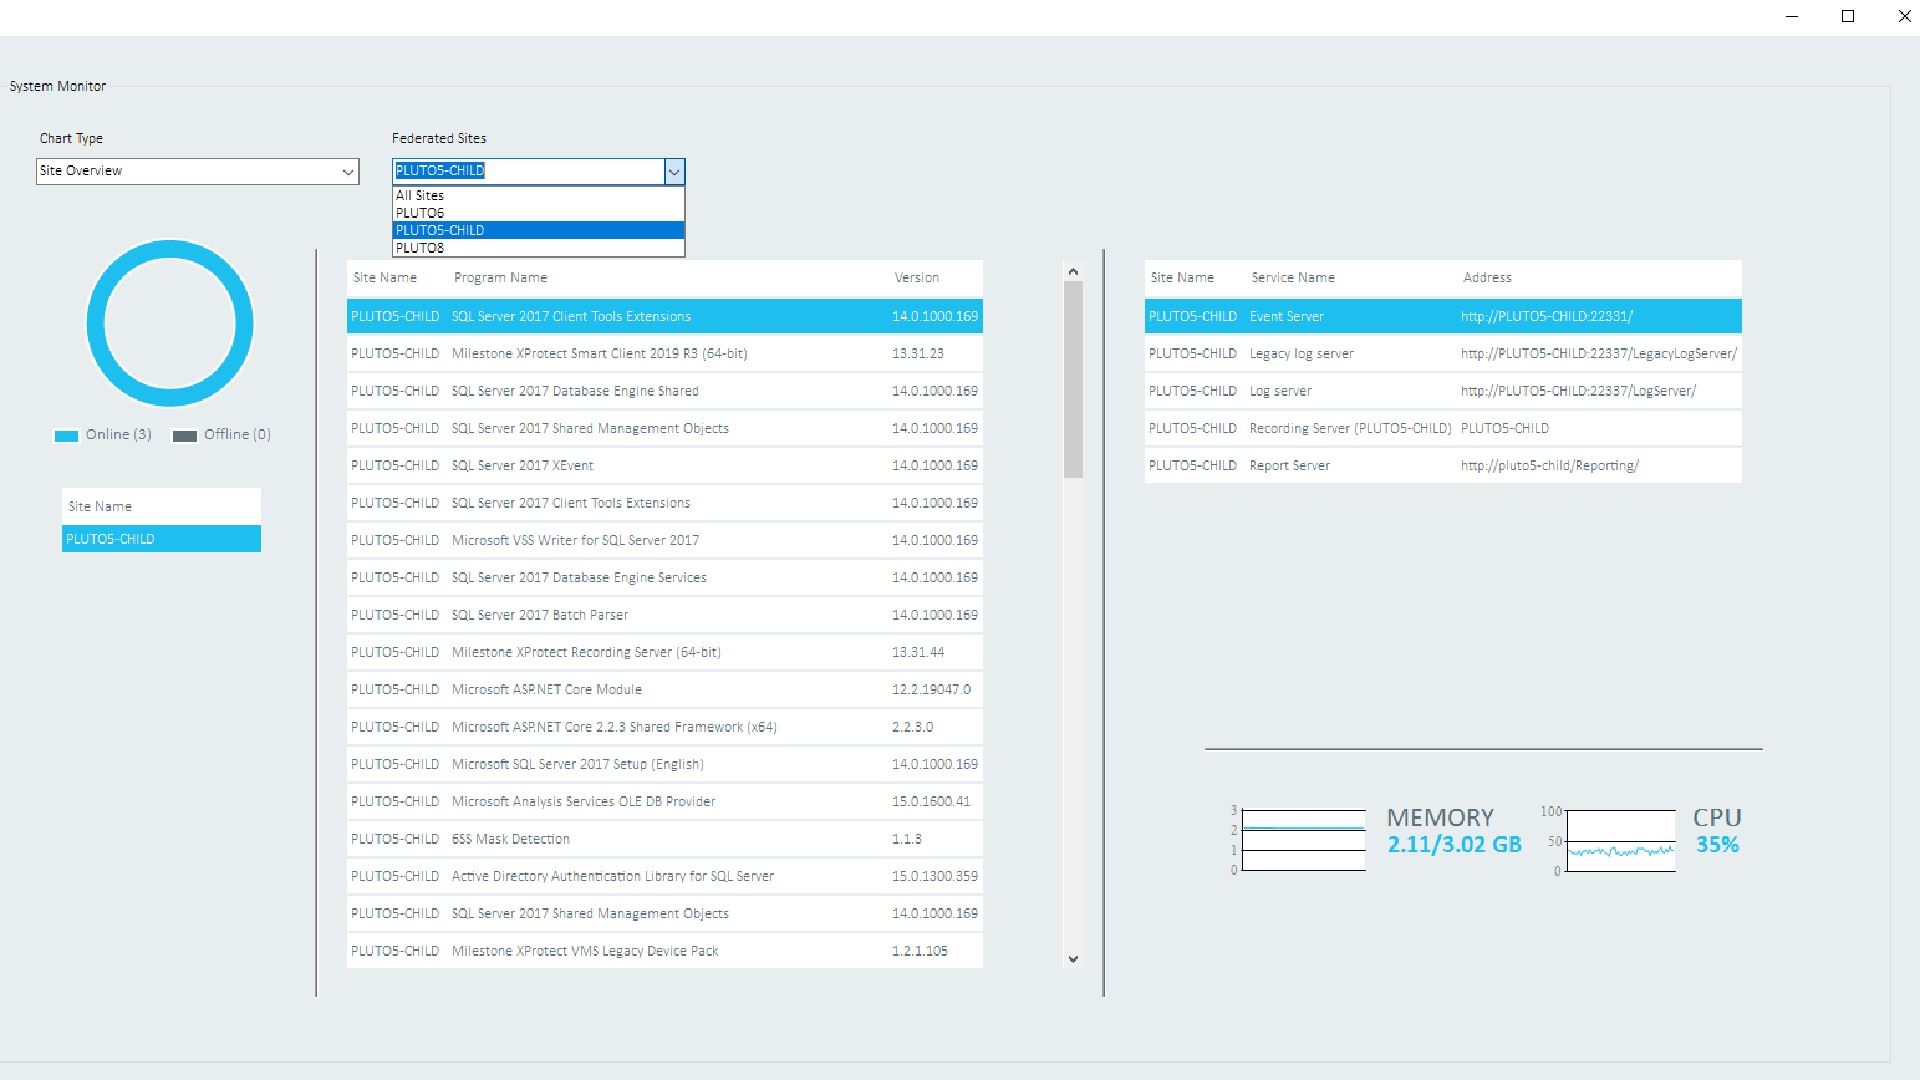Select the Log server service row
Image resolution: width=1920 pixels, height=1080 pixels.
pyautogui.click(x=1443, y=391)
